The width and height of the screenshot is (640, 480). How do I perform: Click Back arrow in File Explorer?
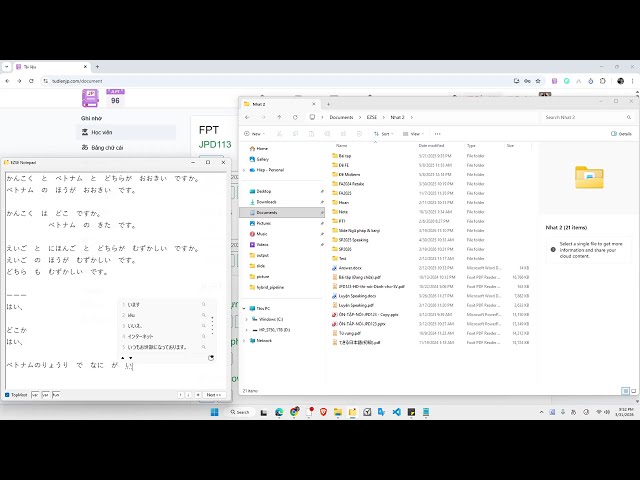point(247,117)
